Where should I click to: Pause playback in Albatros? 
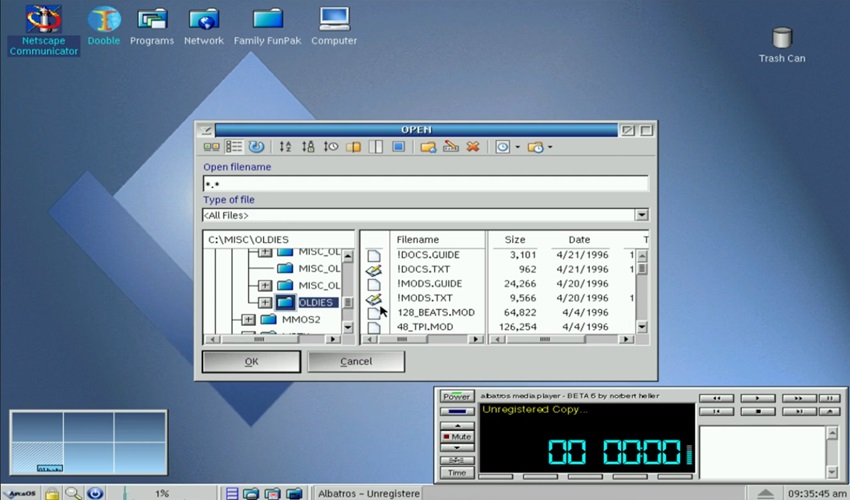829,399
